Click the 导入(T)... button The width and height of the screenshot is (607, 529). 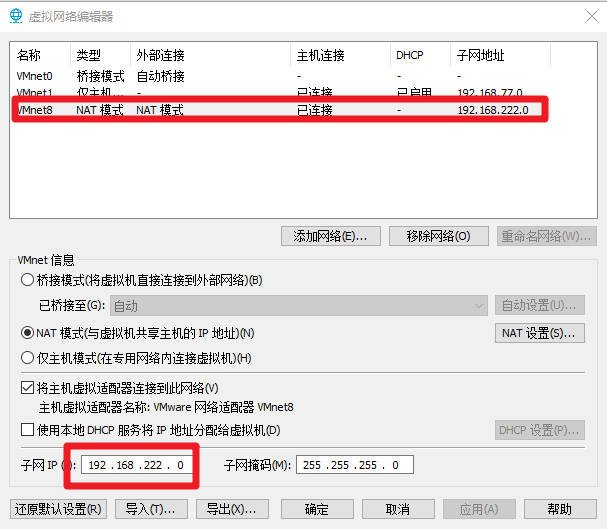pyautogui.click(x=151, y=509)
